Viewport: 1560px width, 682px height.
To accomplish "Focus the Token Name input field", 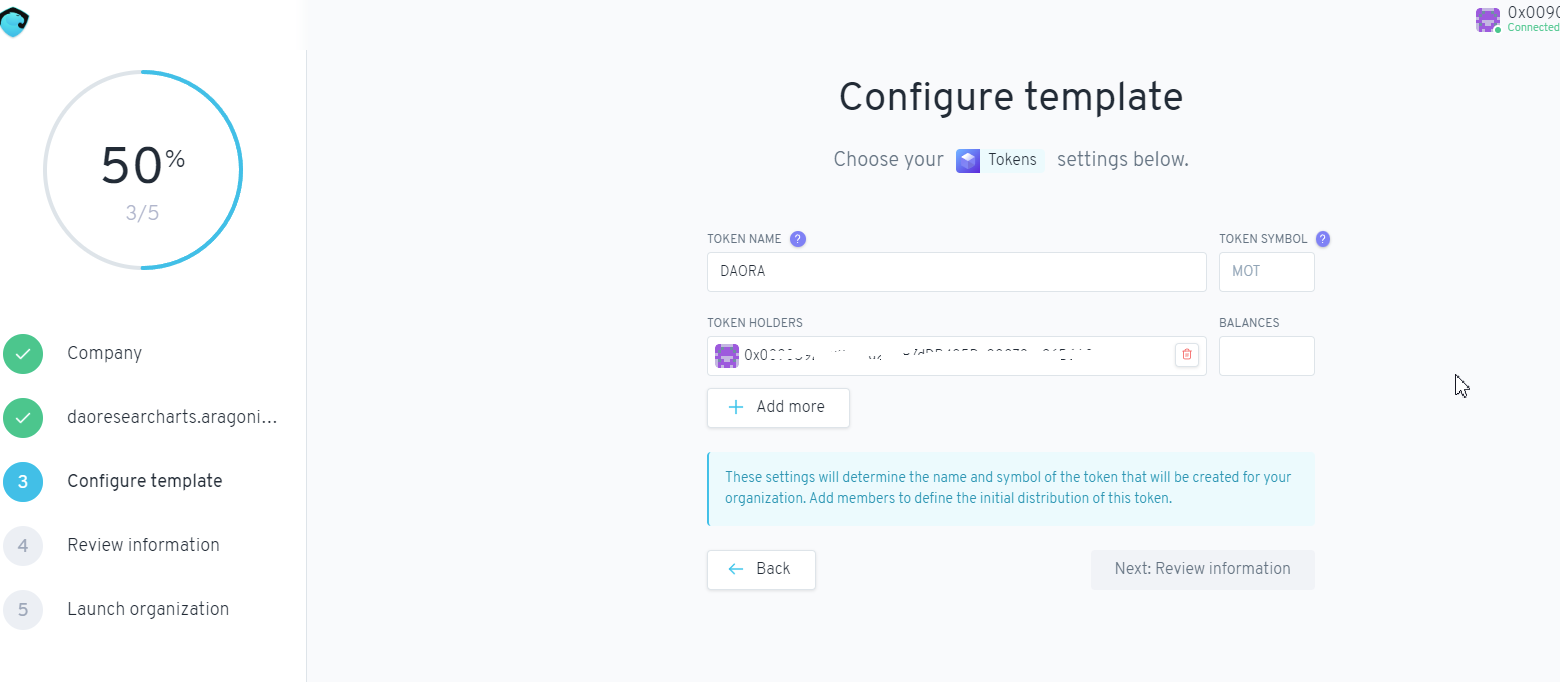I will pos(956,272).
